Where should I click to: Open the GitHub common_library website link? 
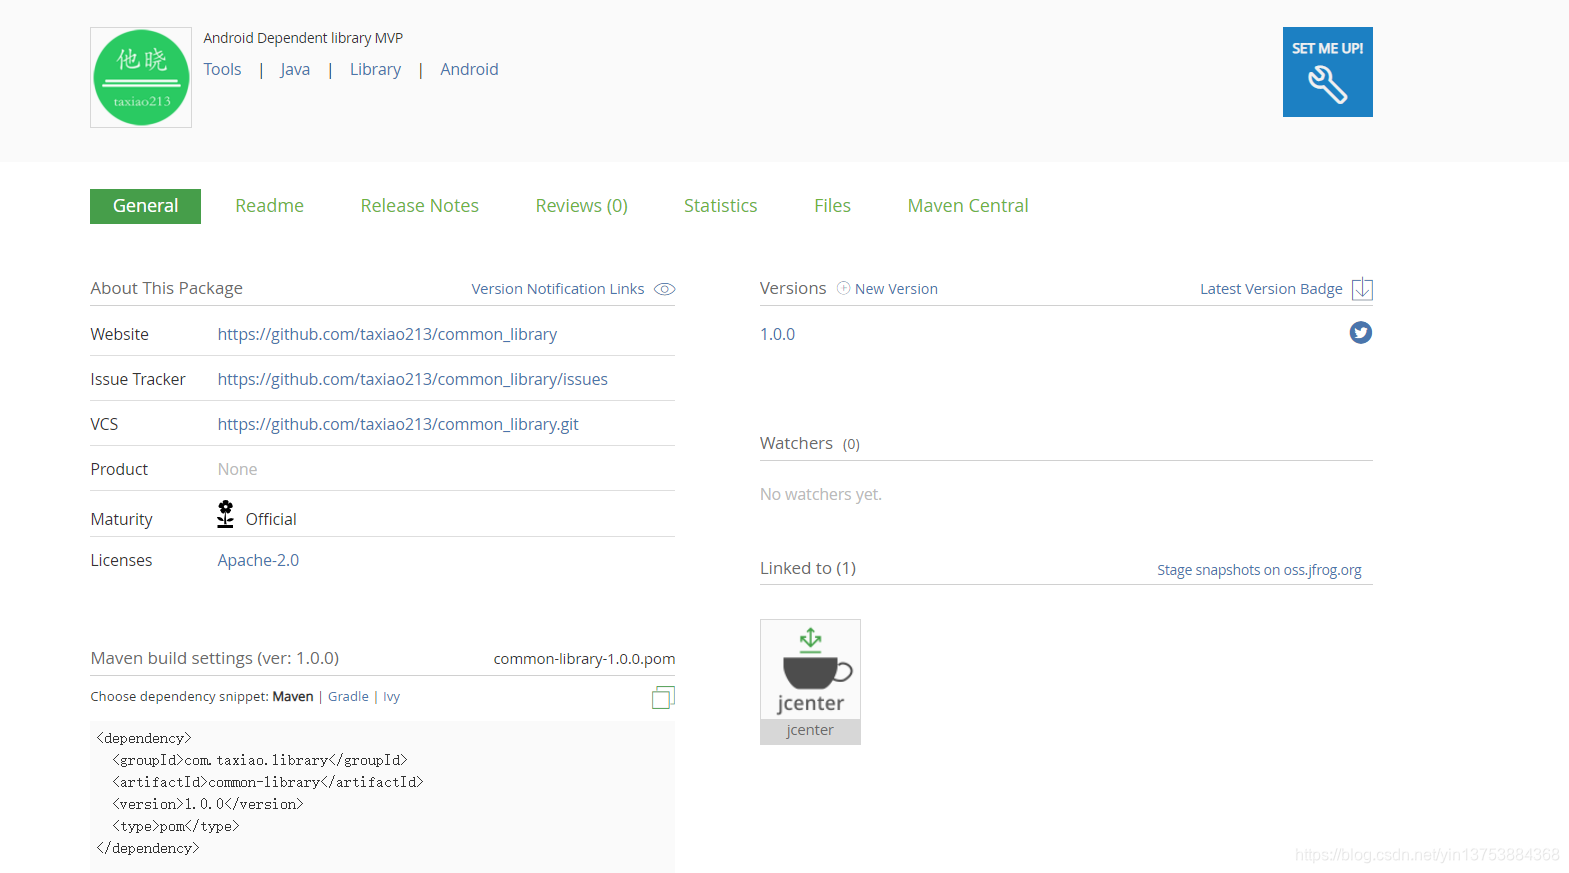(387, 334)
